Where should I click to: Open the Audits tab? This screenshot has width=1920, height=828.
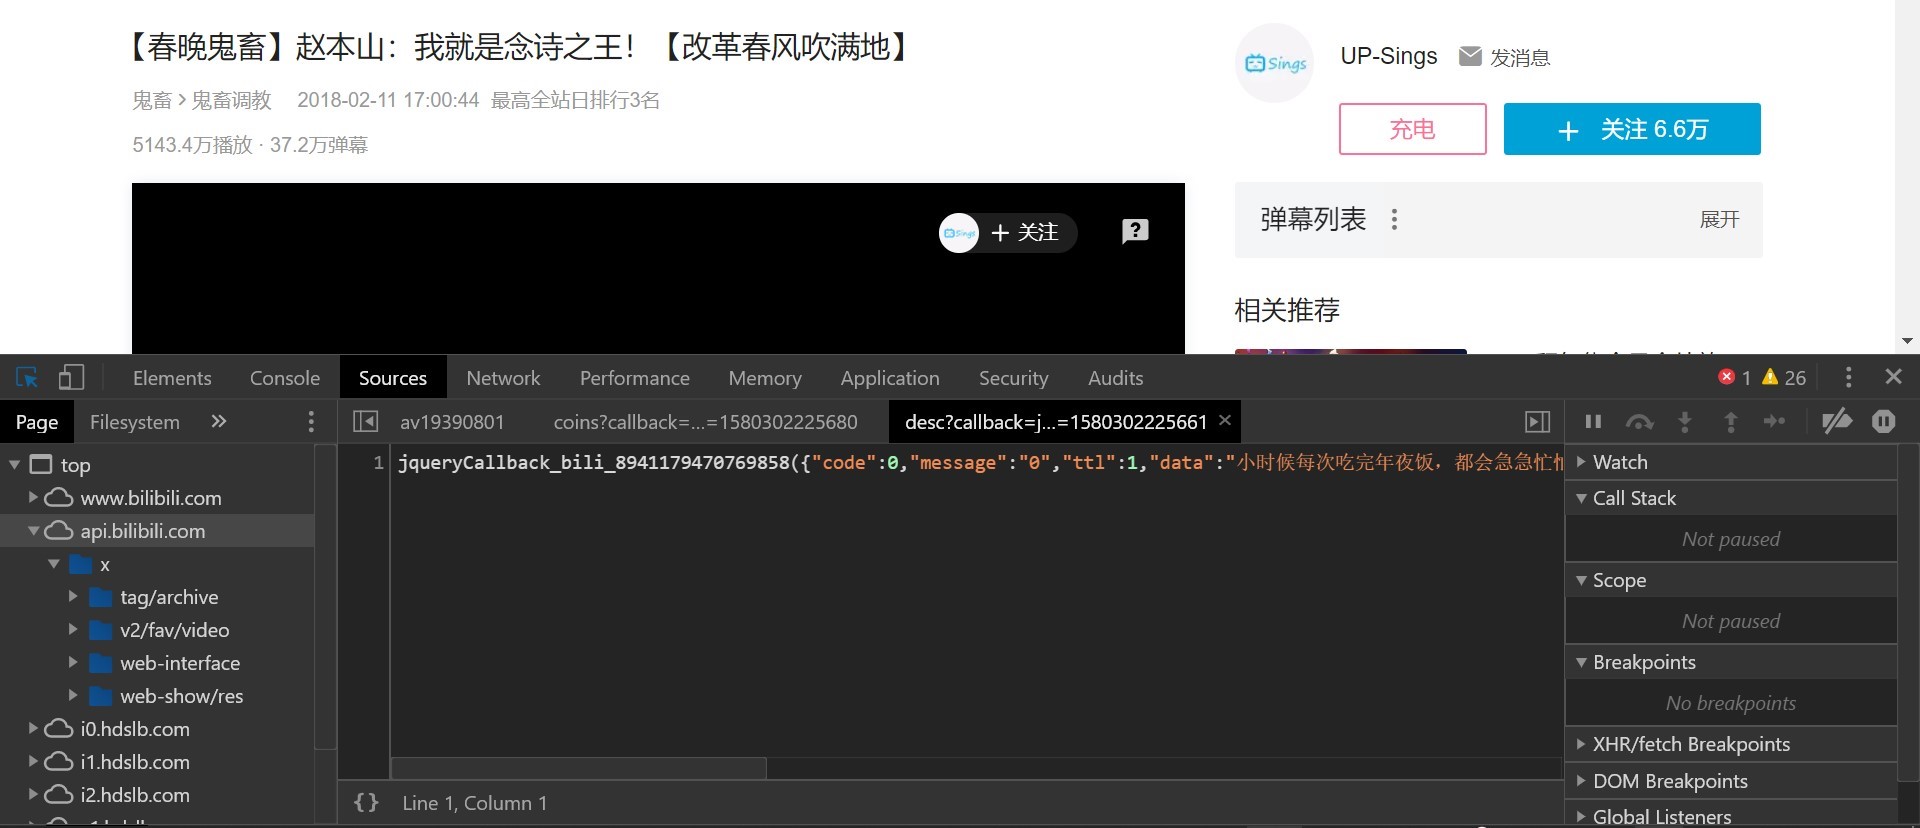[x=1115, y=378]
